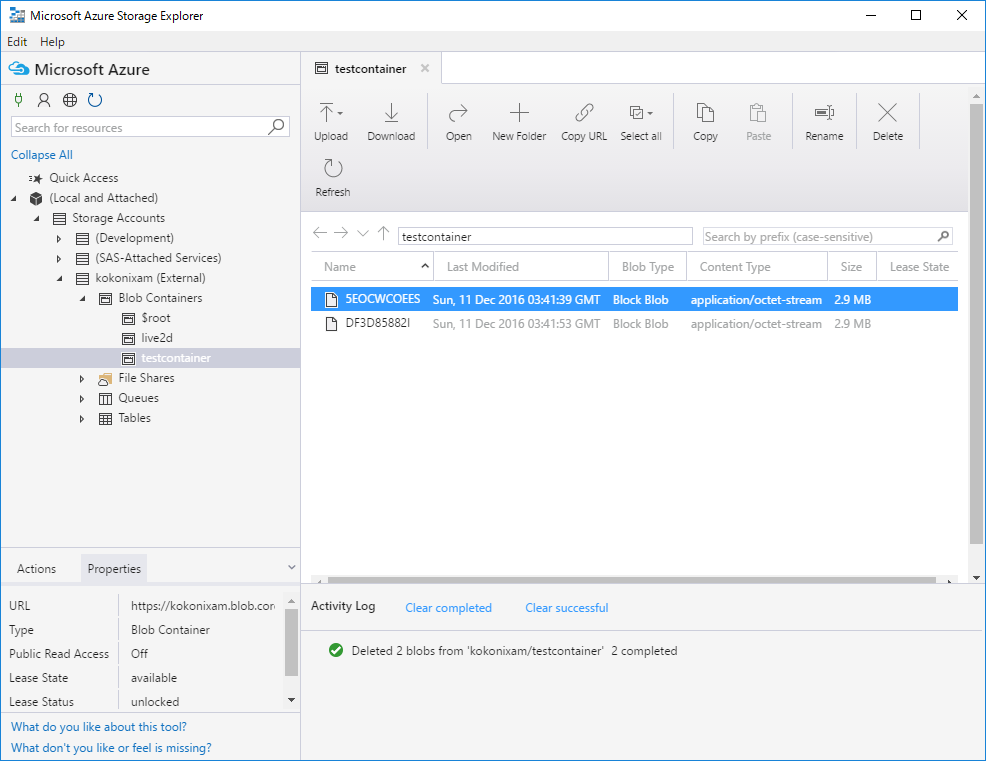Select the testcontainer tab
This screenshot has height=761, width=986.
(371, 69)
